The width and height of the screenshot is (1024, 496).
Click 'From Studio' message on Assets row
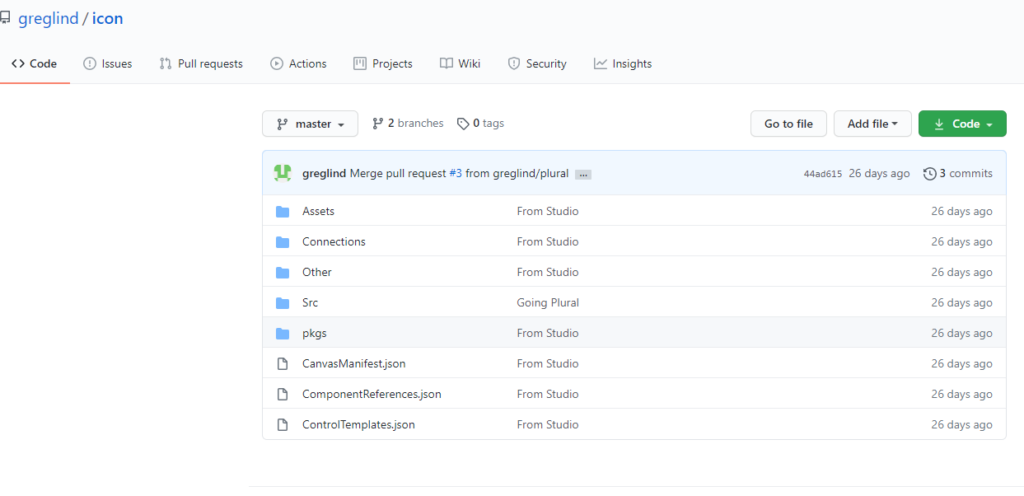tap(547, 211)
